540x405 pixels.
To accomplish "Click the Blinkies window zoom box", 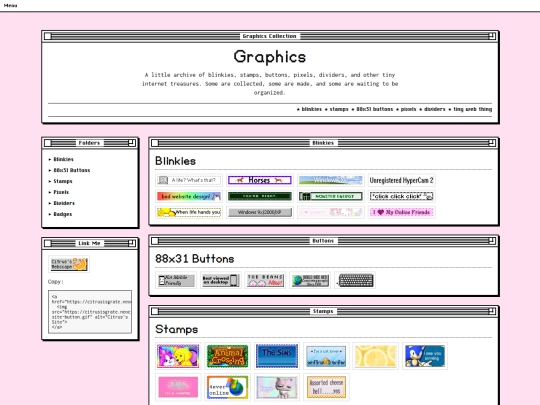I will click(492, 143).
